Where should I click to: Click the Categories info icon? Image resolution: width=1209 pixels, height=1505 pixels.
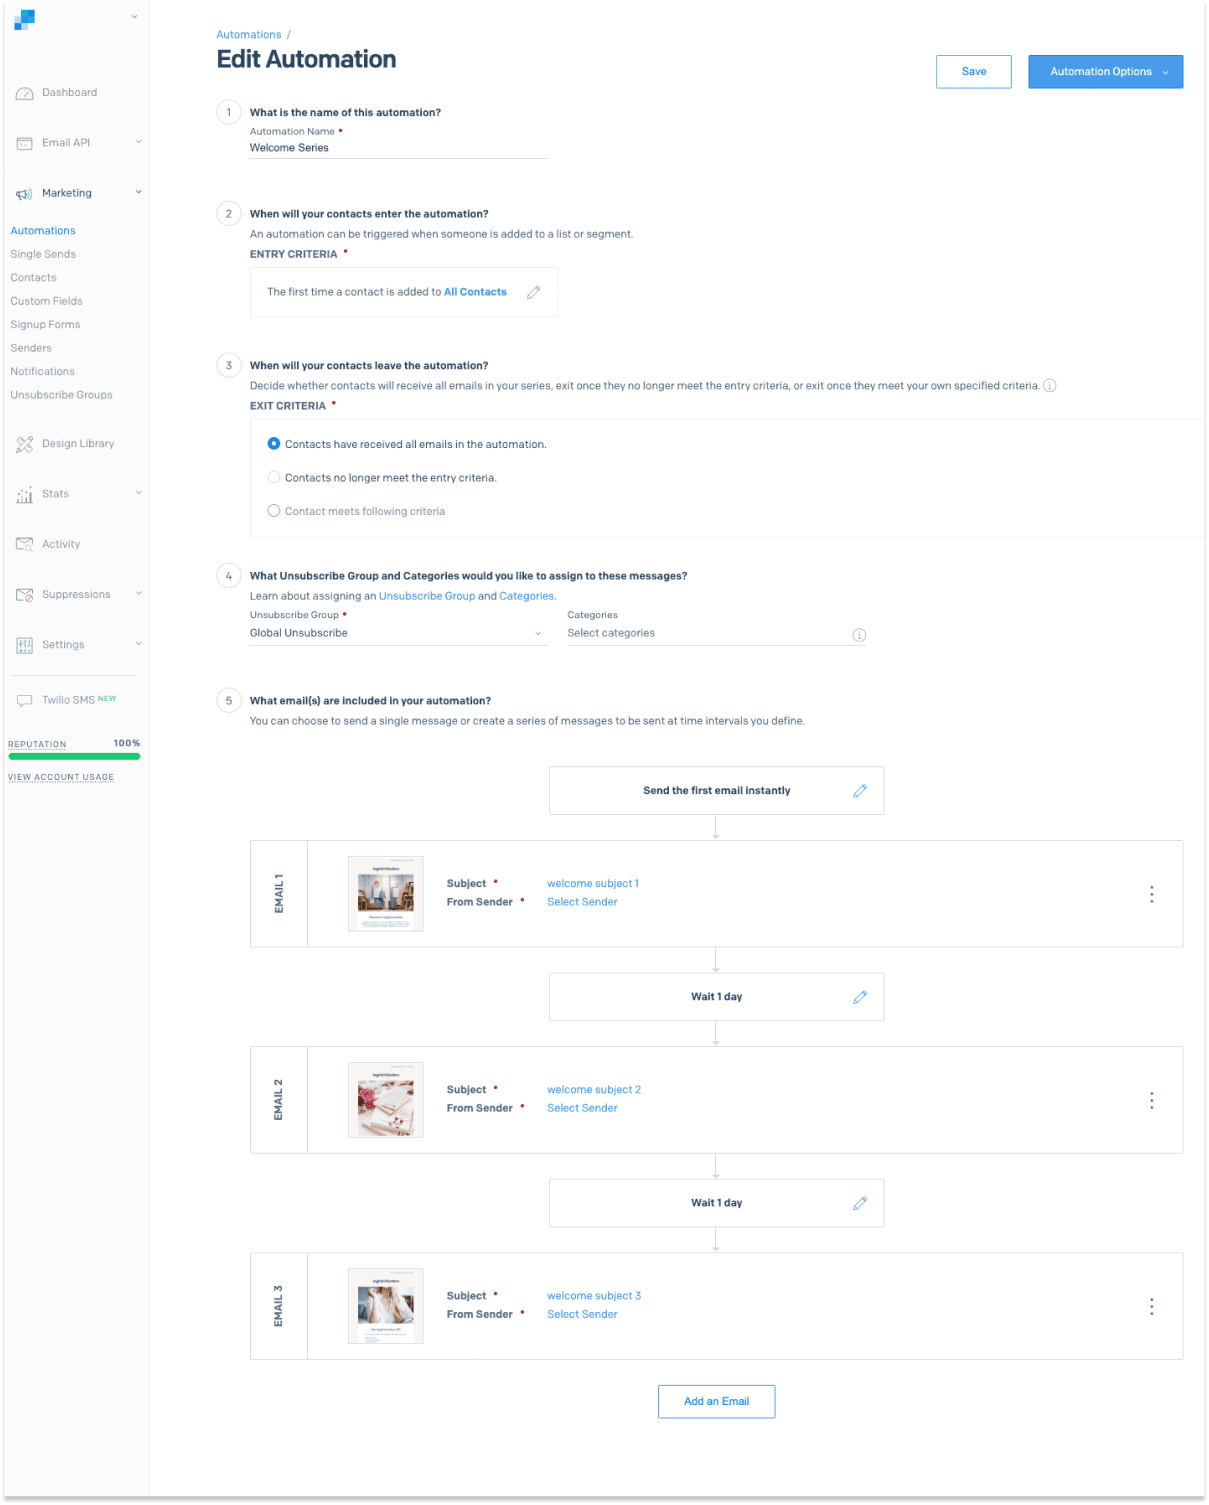[858, 635]
